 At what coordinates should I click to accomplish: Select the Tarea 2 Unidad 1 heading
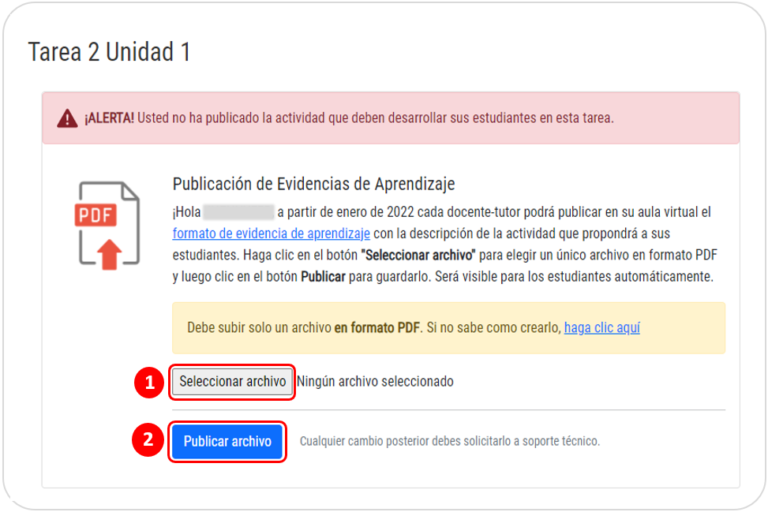tap(109, 52)
